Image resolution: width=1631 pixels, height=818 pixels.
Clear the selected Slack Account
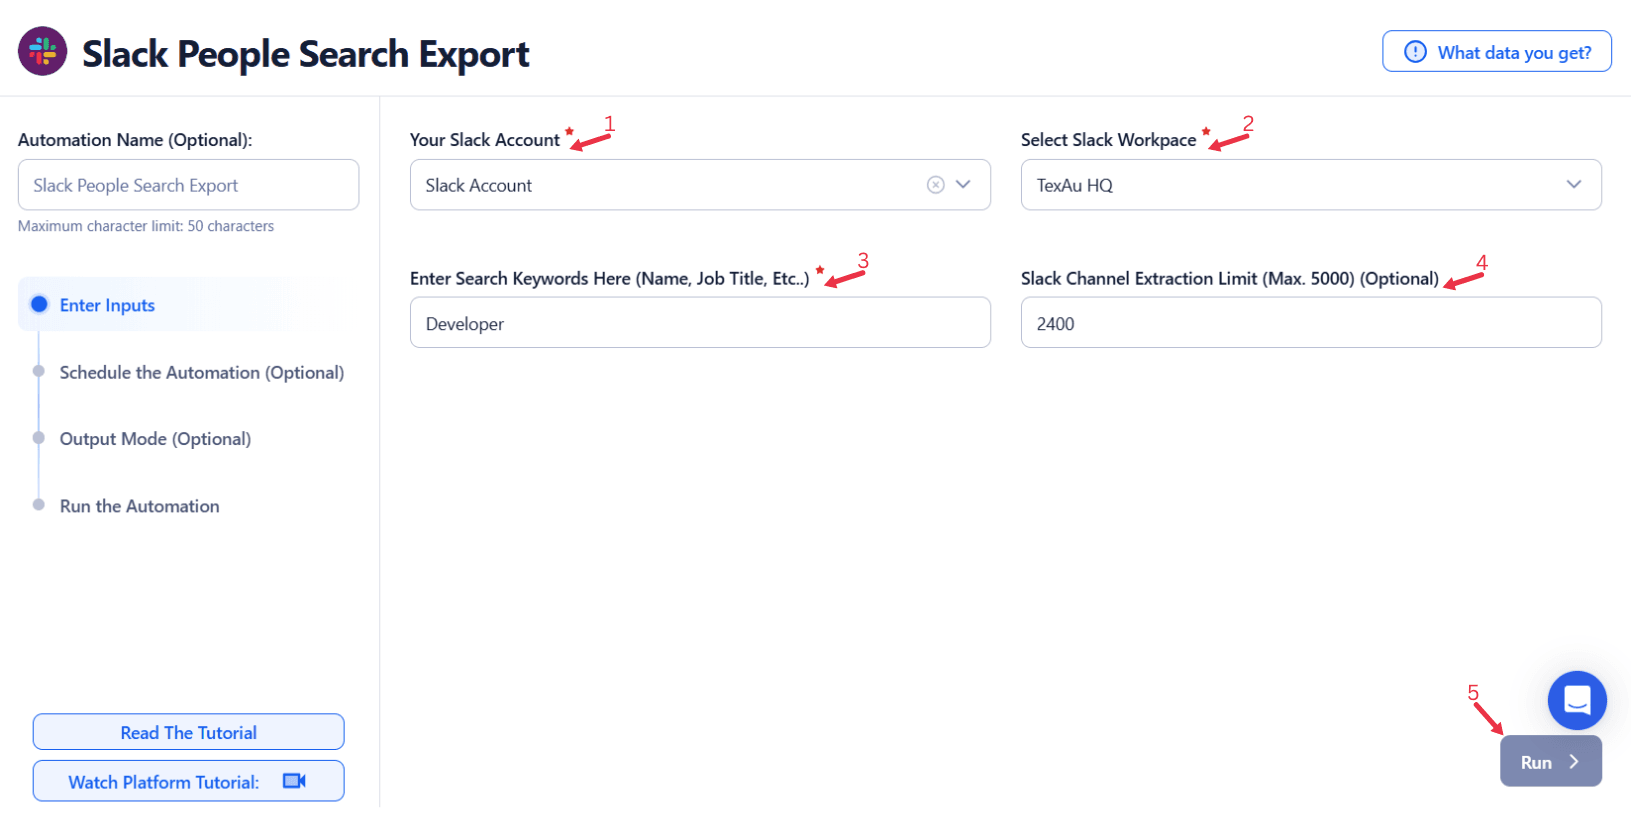935,185
